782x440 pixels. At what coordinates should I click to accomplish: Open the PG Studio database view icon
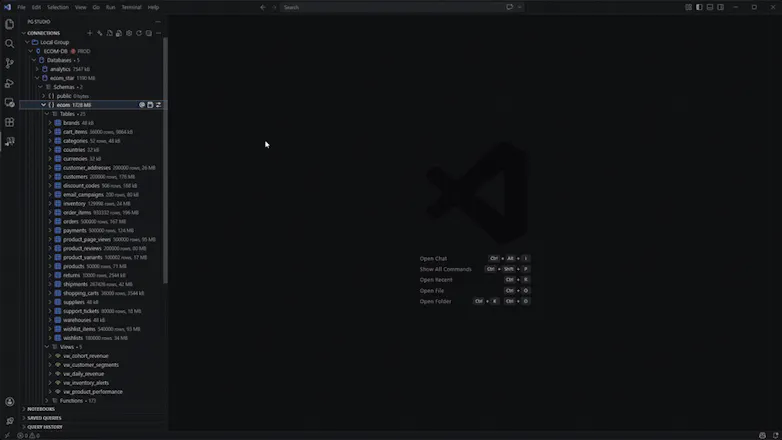pyautogui.click(x=9, y=142)
